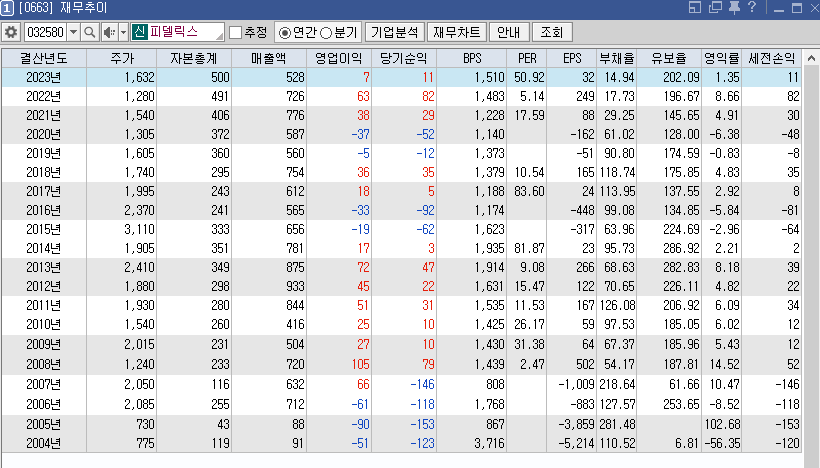Click the speaker sound icon

pos(109,32)
